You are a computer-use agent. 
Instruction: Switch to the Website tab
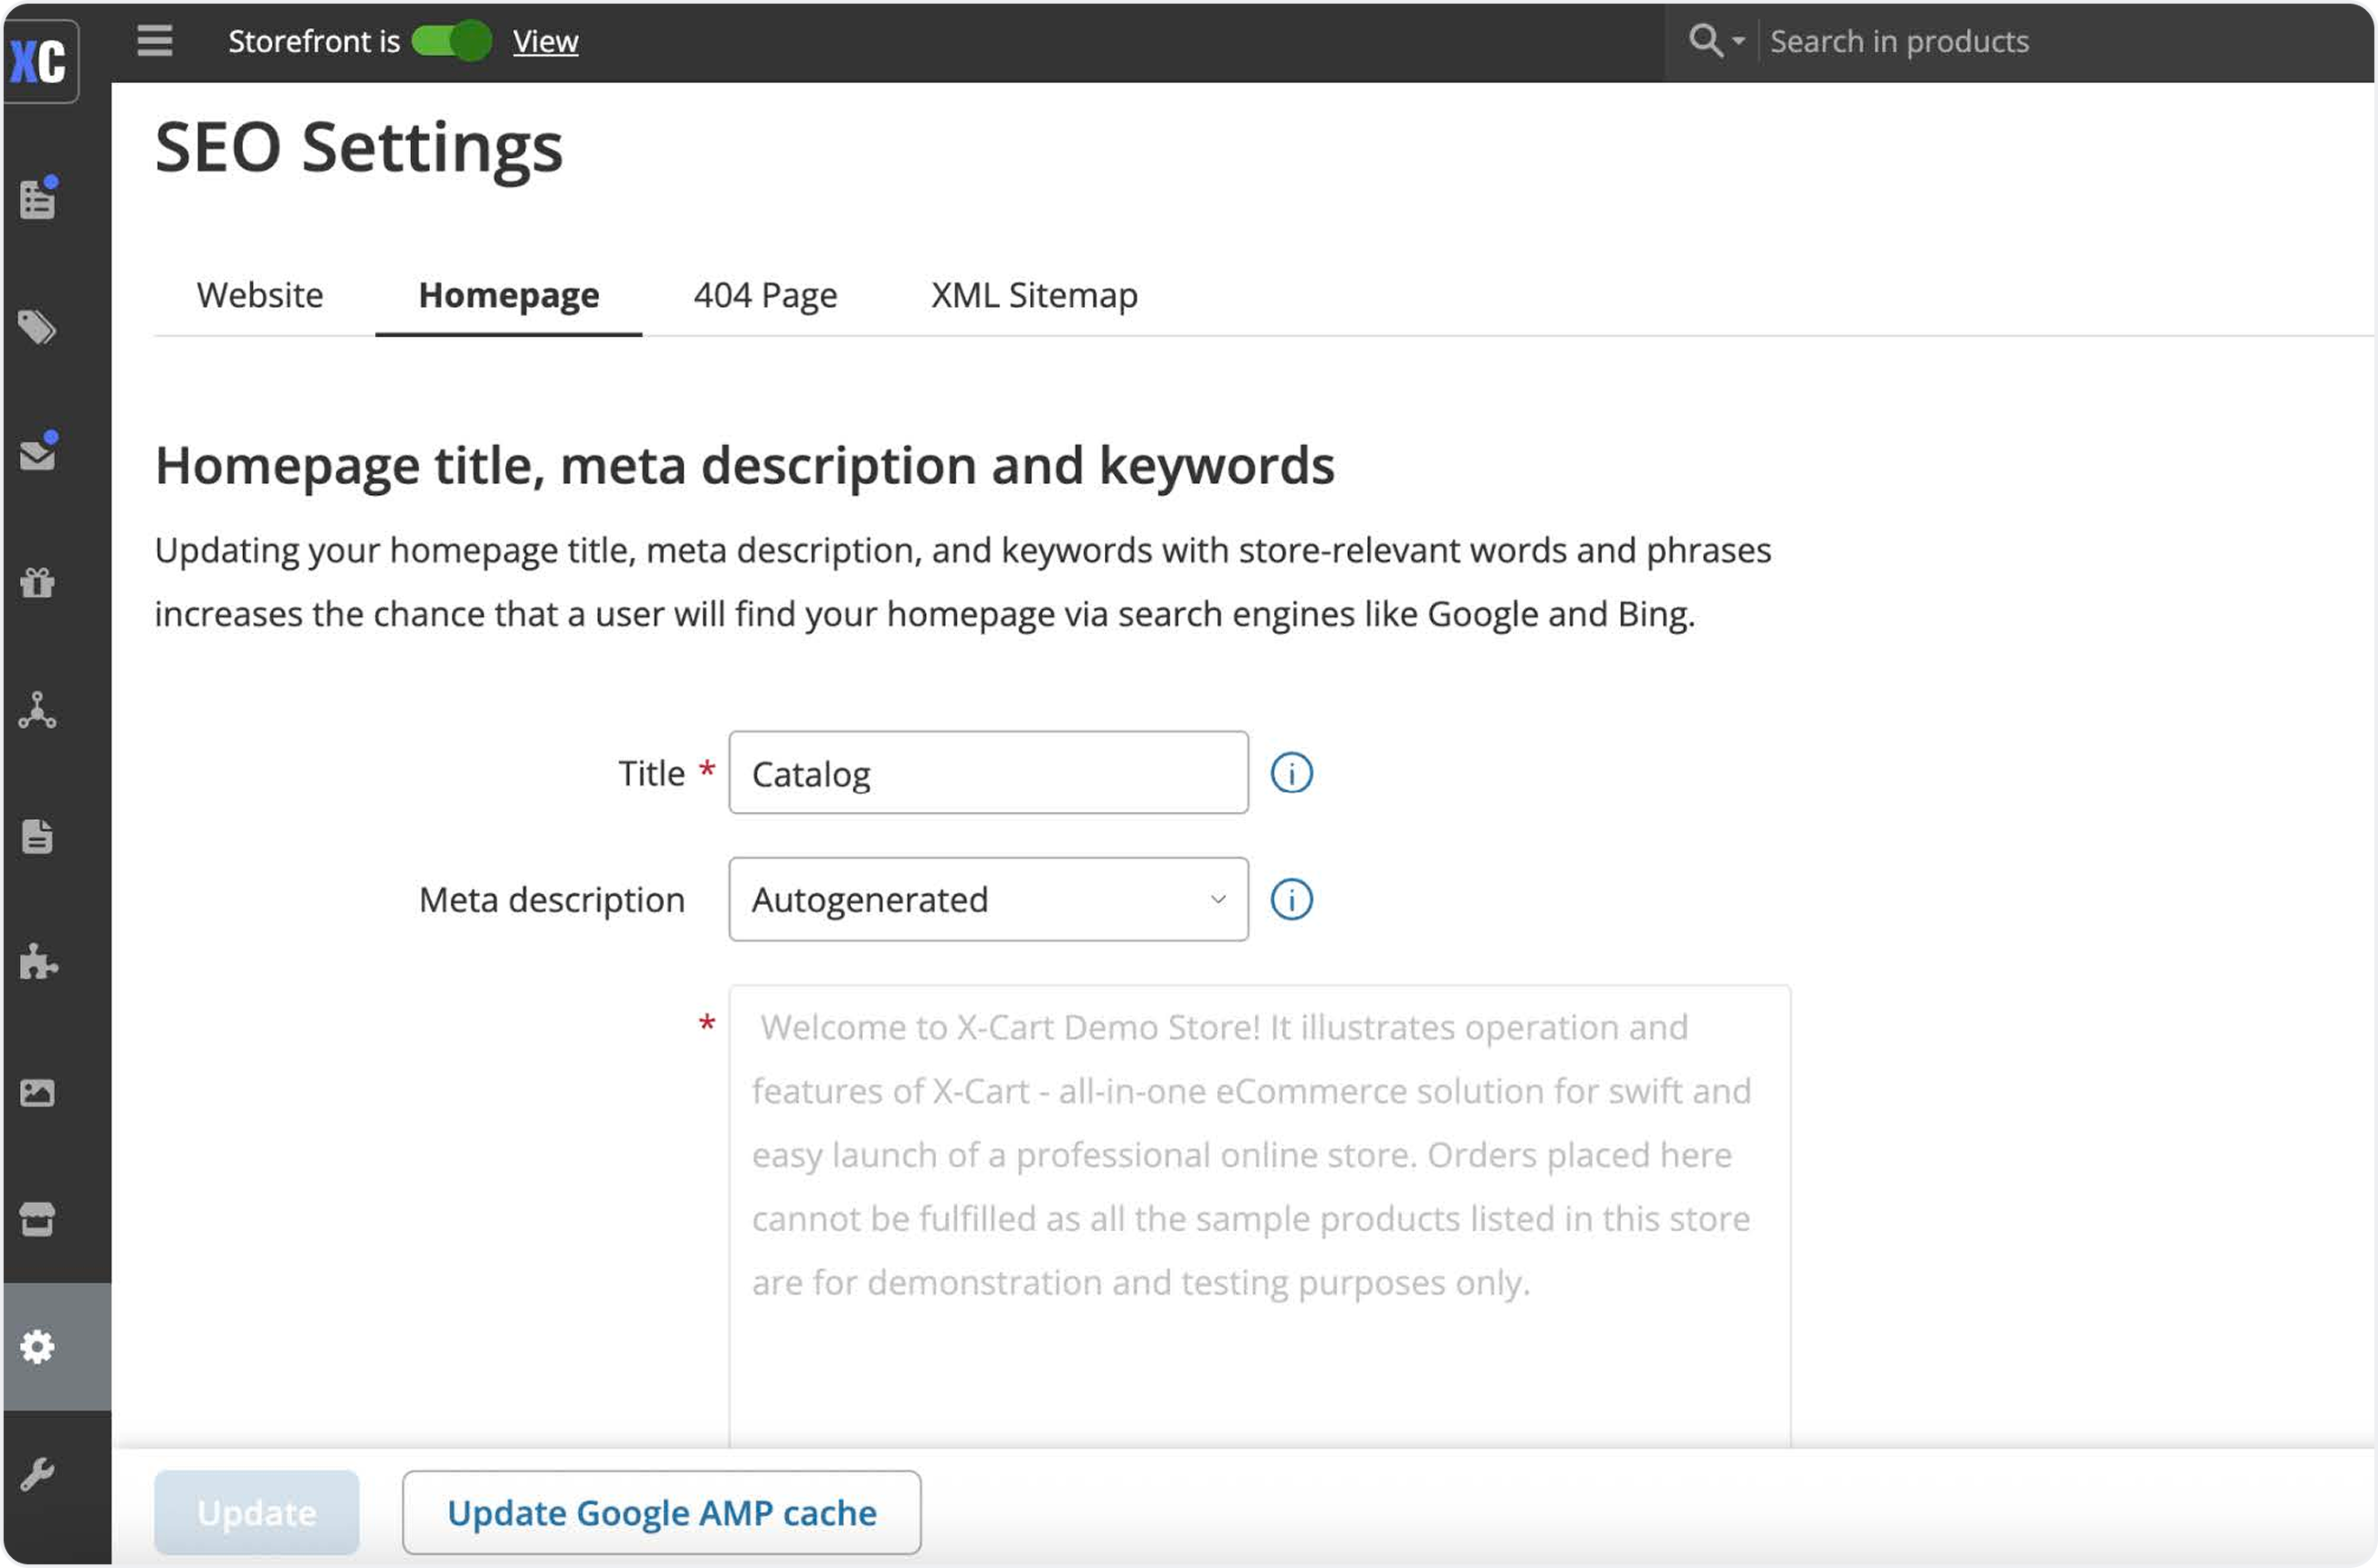(x=260, y=295)
